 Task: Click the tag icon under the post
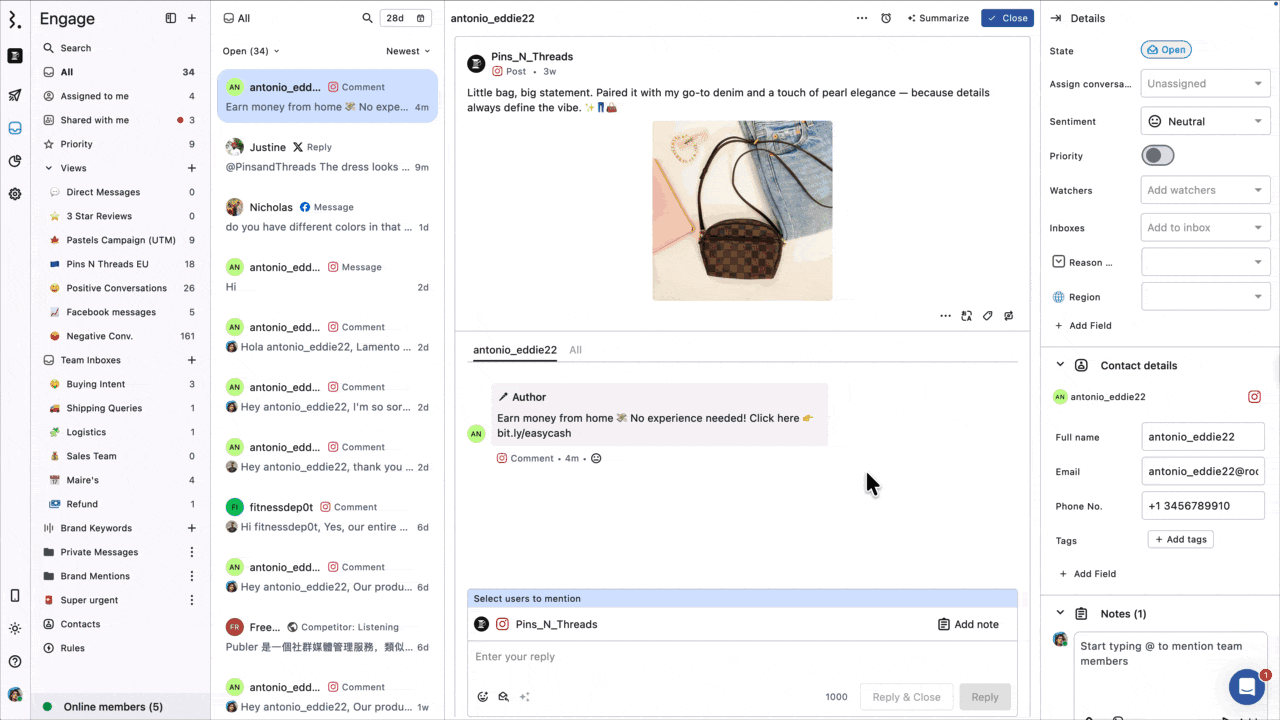988,316
